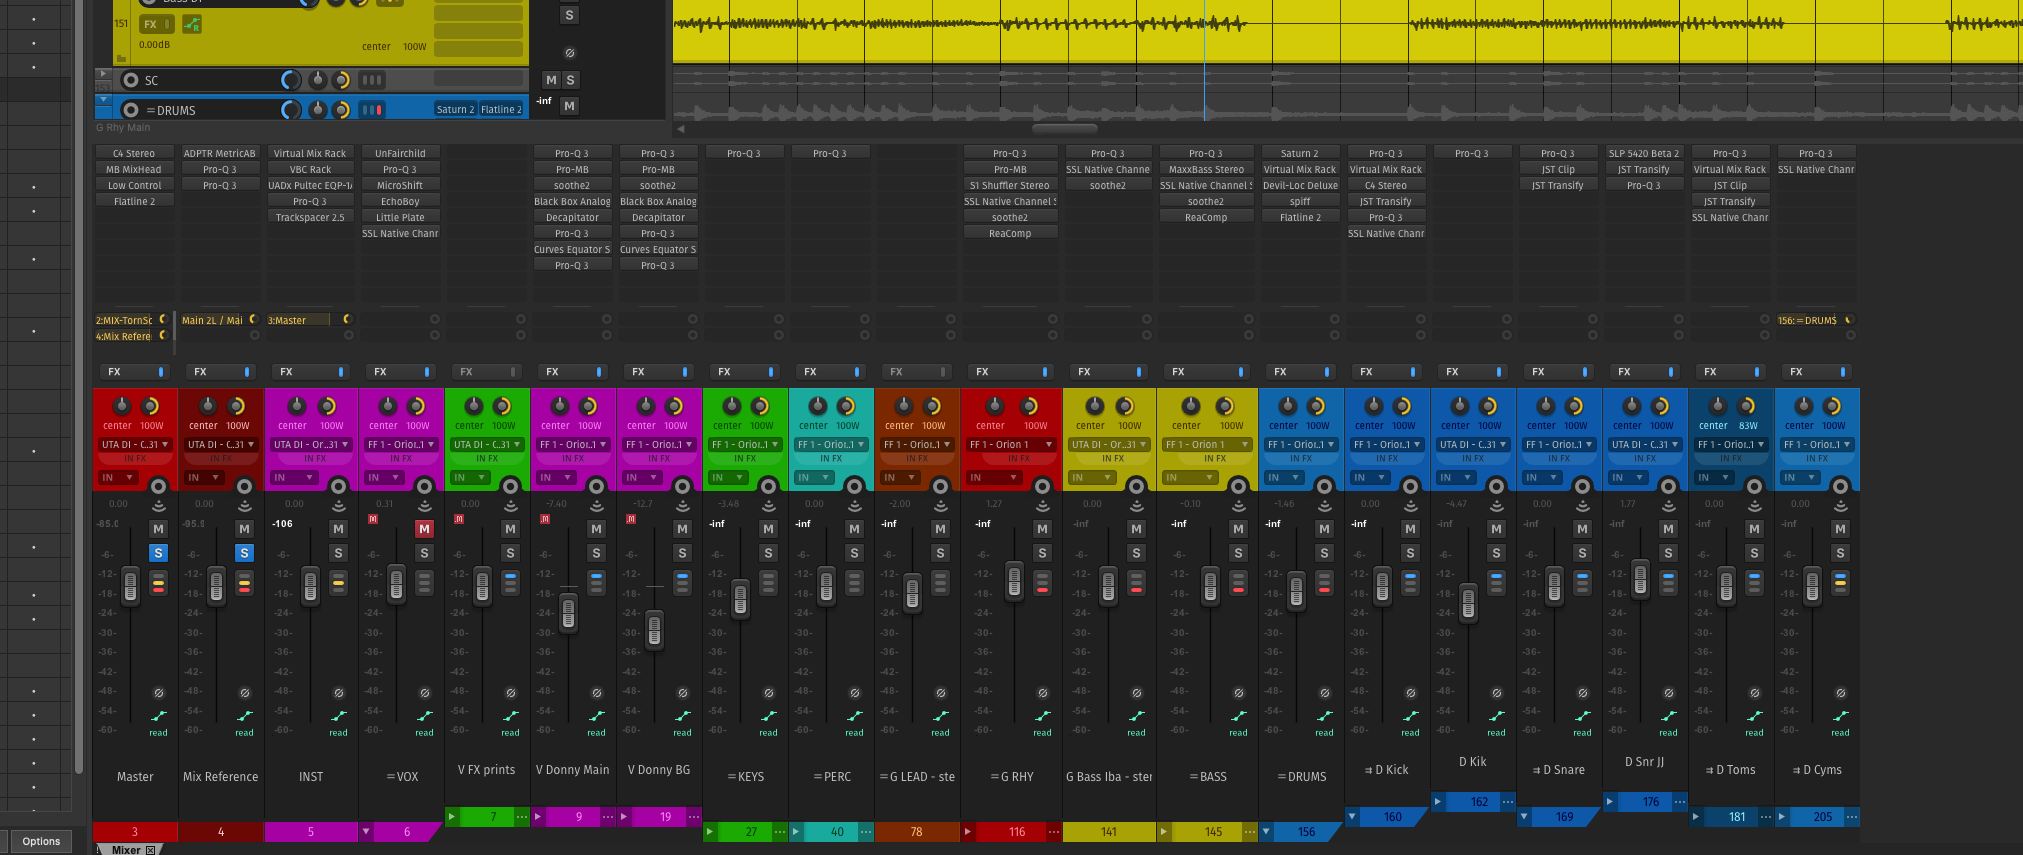Mute the =DRUMS mixer strip
Image resolution: width=2023 pixels, height=855 pixels.
pyautogui.click(x=1324, y=529)
